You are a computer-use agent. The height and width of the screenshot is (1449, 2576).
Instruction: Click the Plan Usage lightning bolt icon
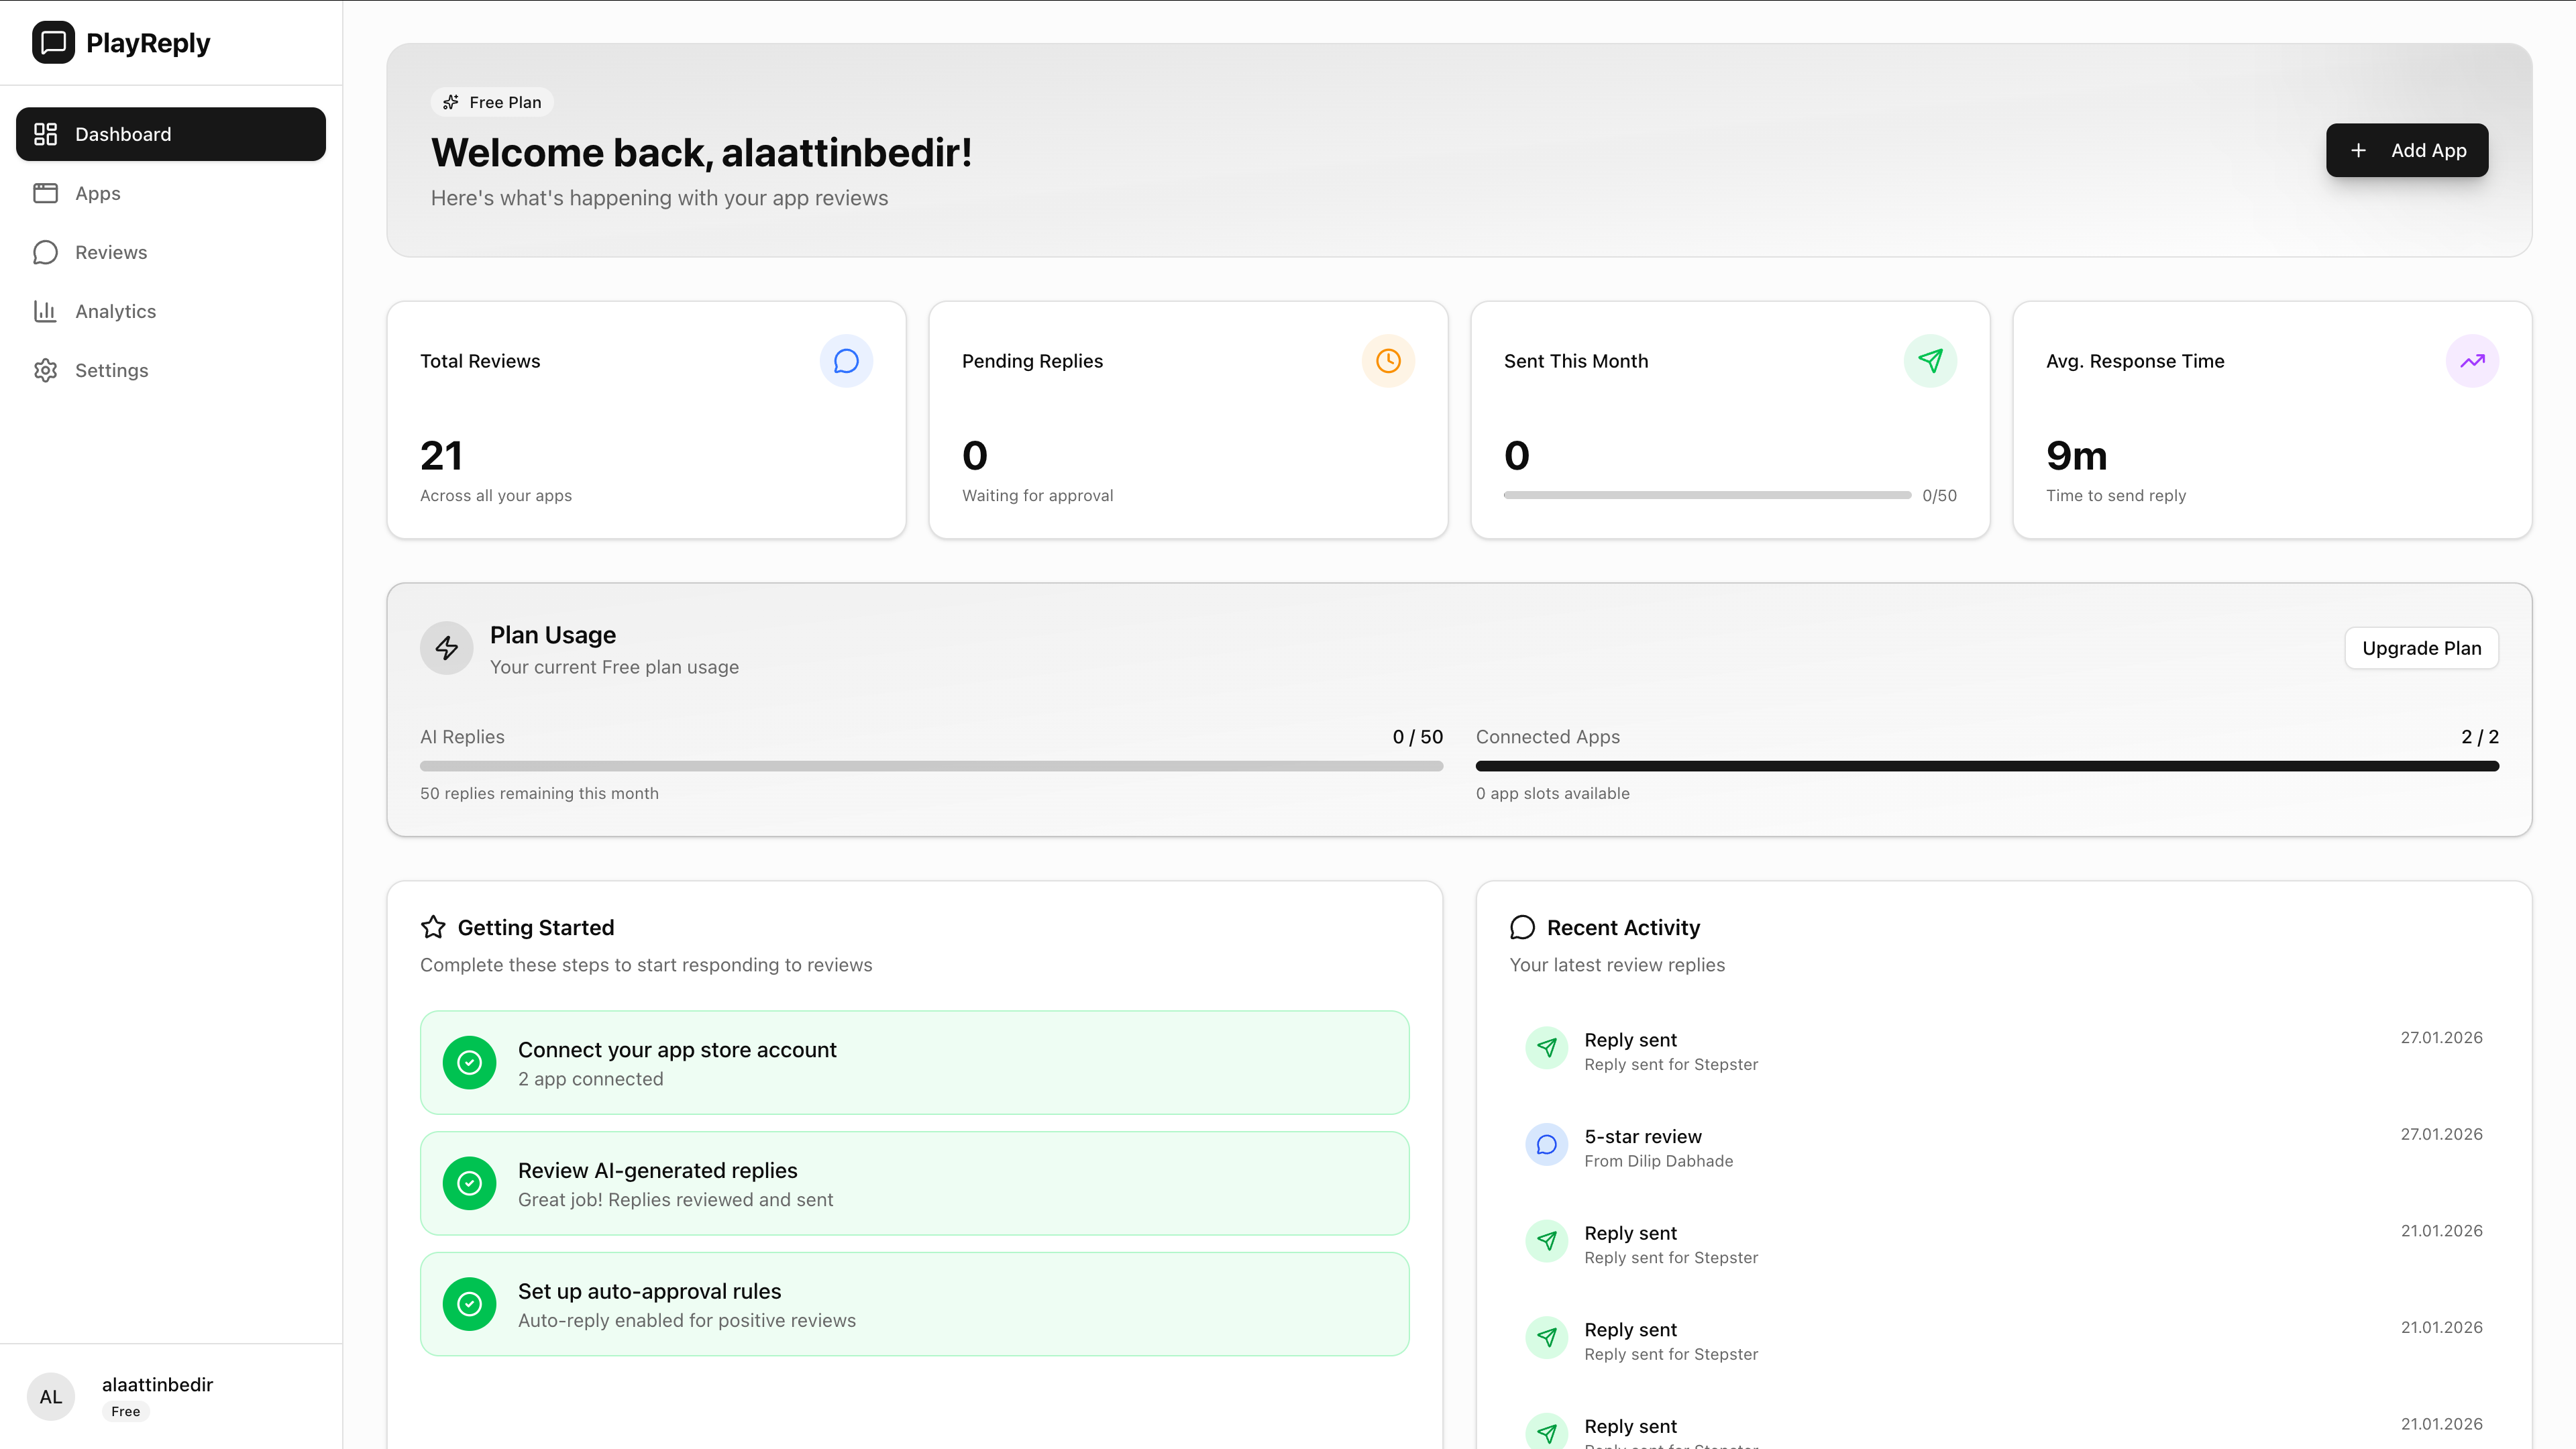446,648
